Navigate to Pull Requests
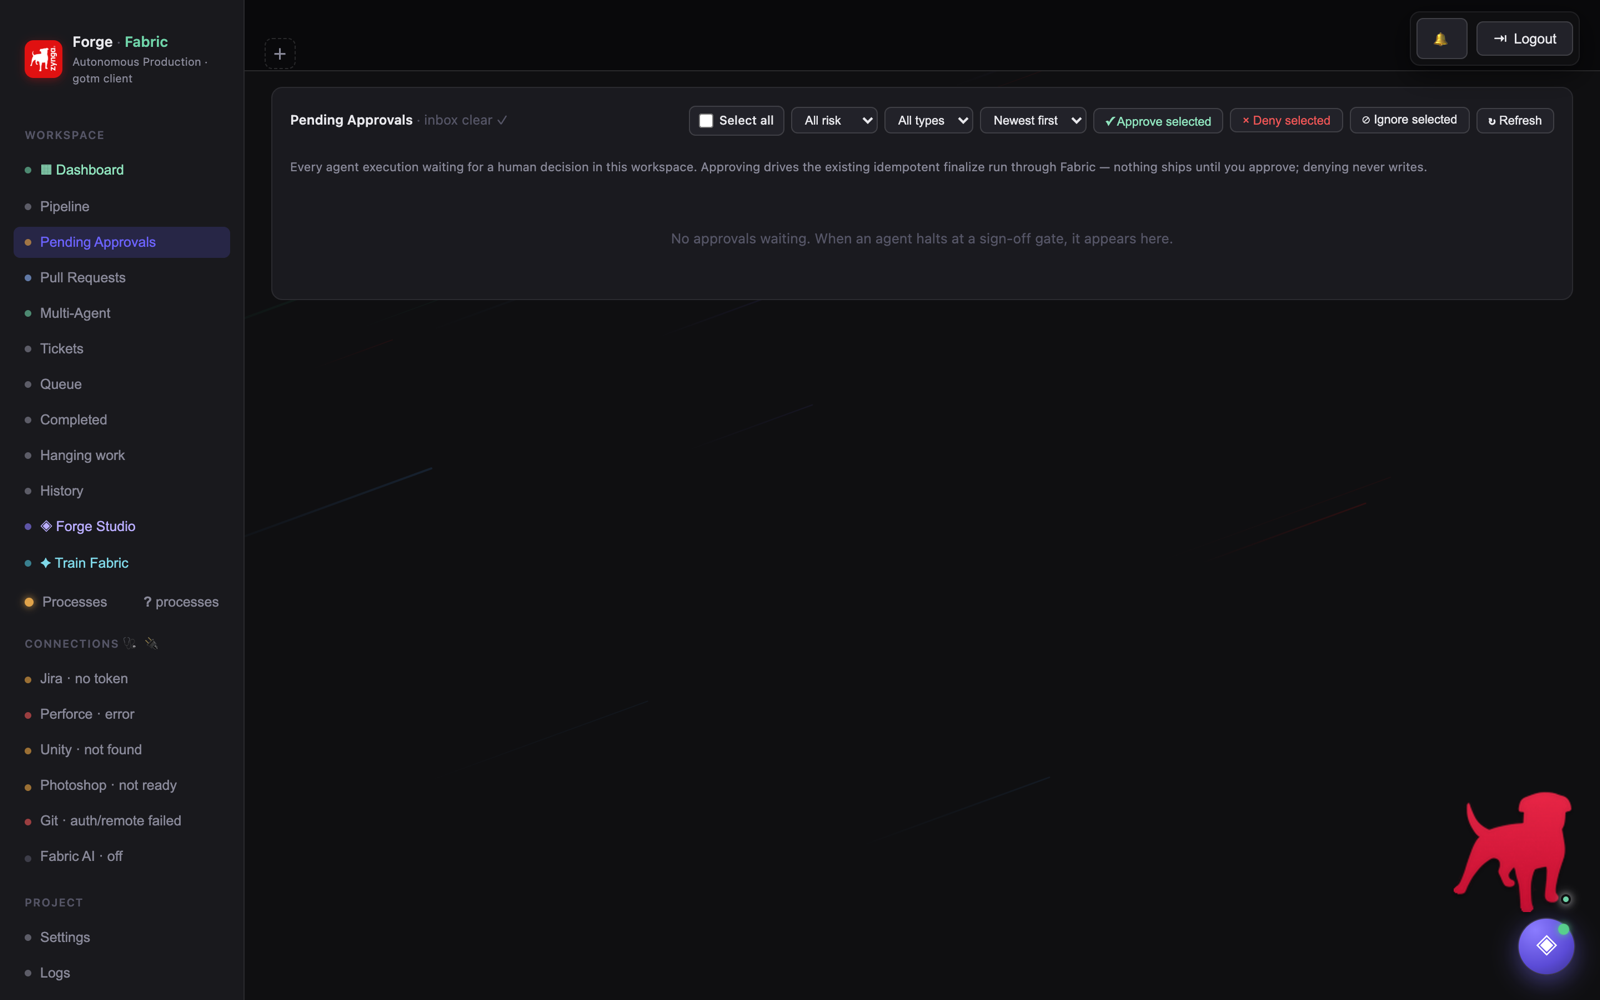The image size is (1600, 1000). (x=122, y=277)
